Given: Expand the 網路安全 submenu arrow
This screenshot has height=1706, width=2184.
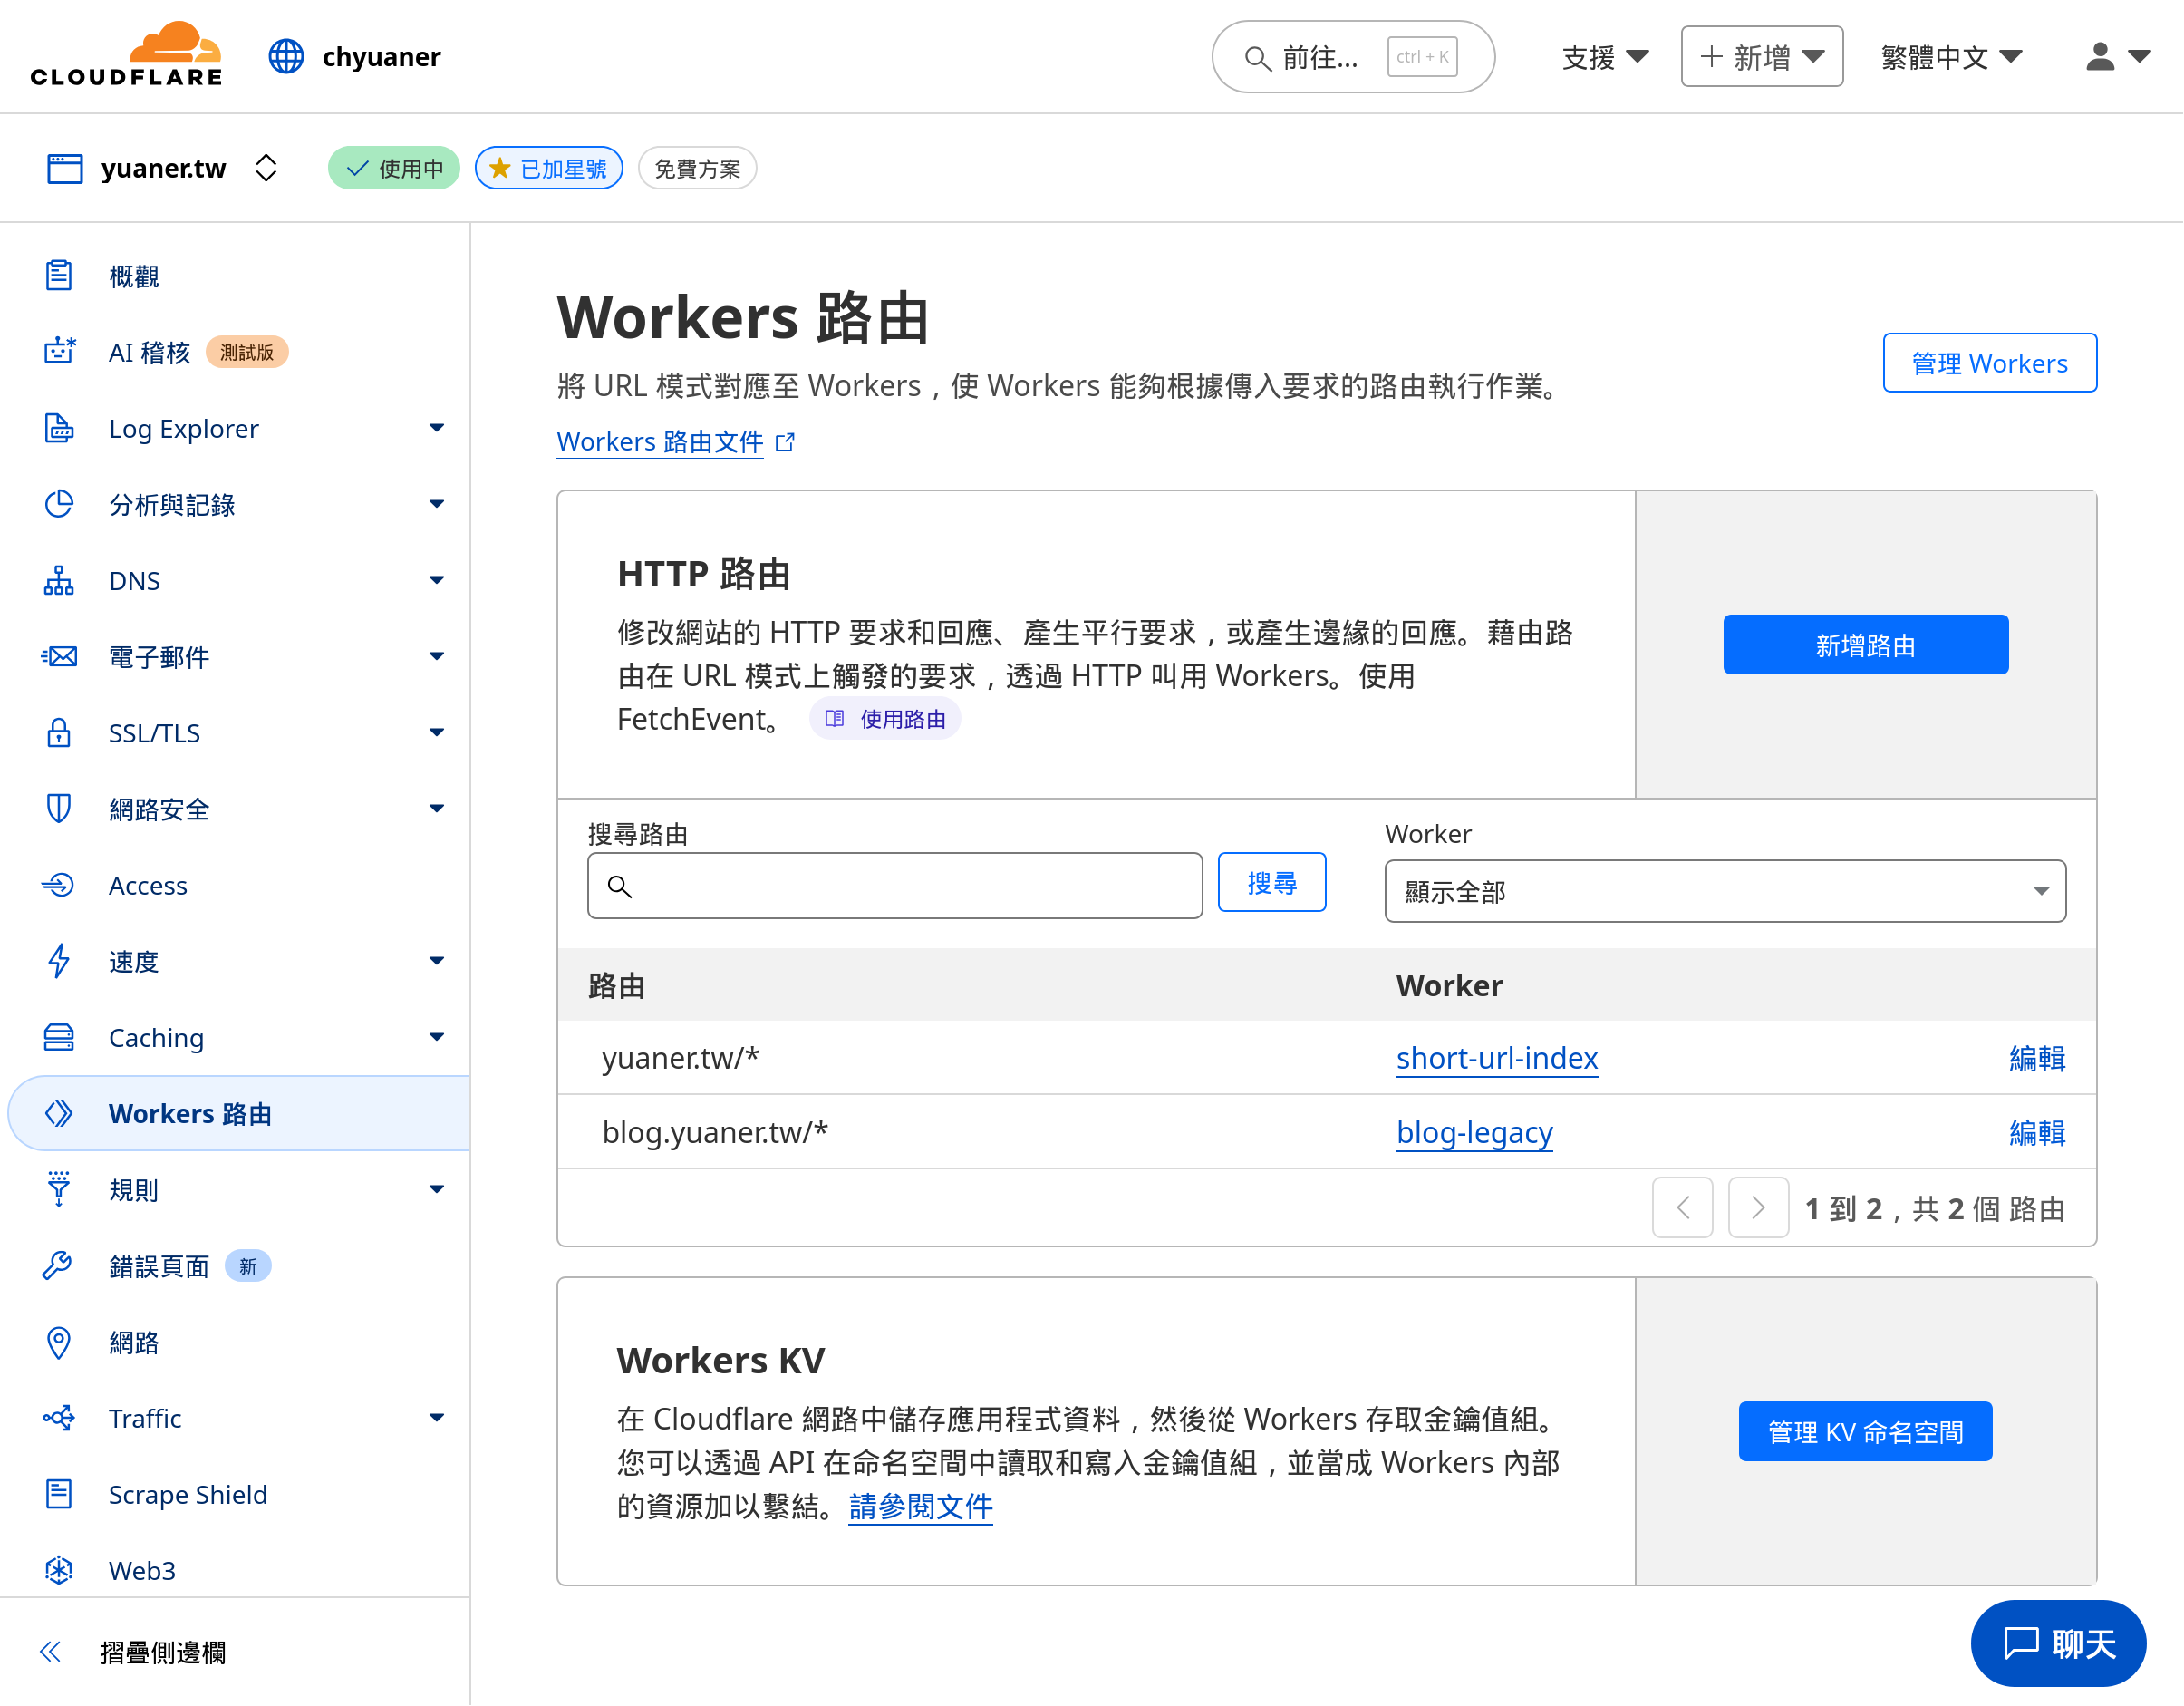Looking at the screenshot, I should click(x=437, y=808).
